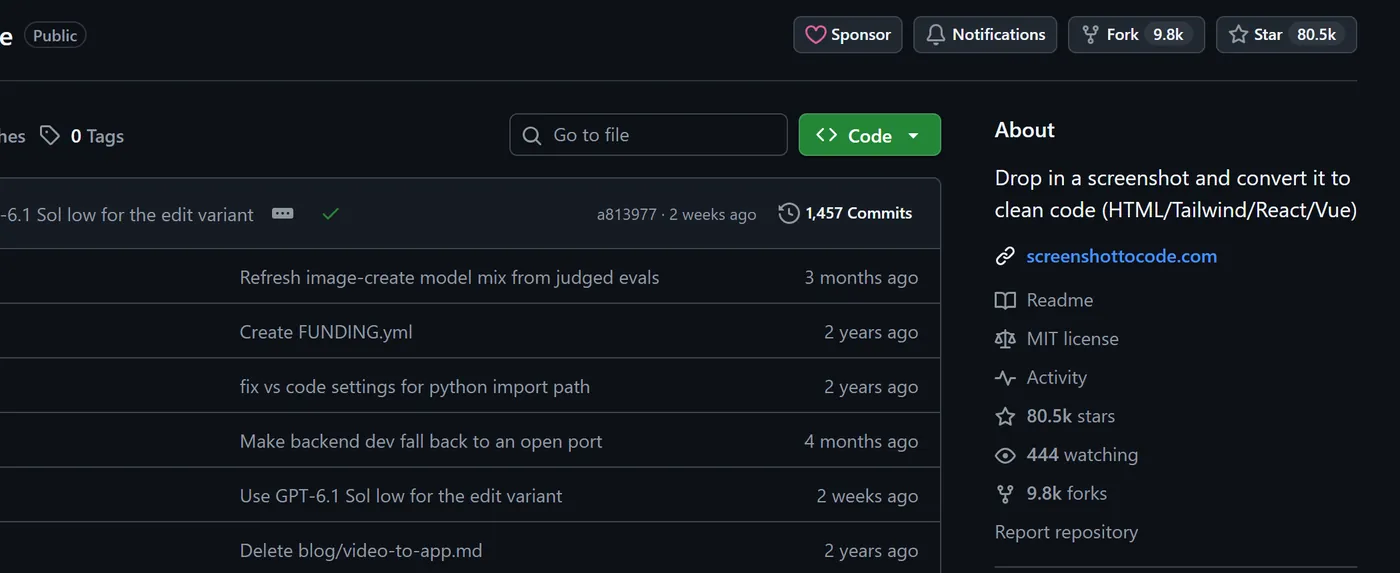View the 80.5k stars stargazers link
The image size is (1400, 573).
[x=1070, y=416]
